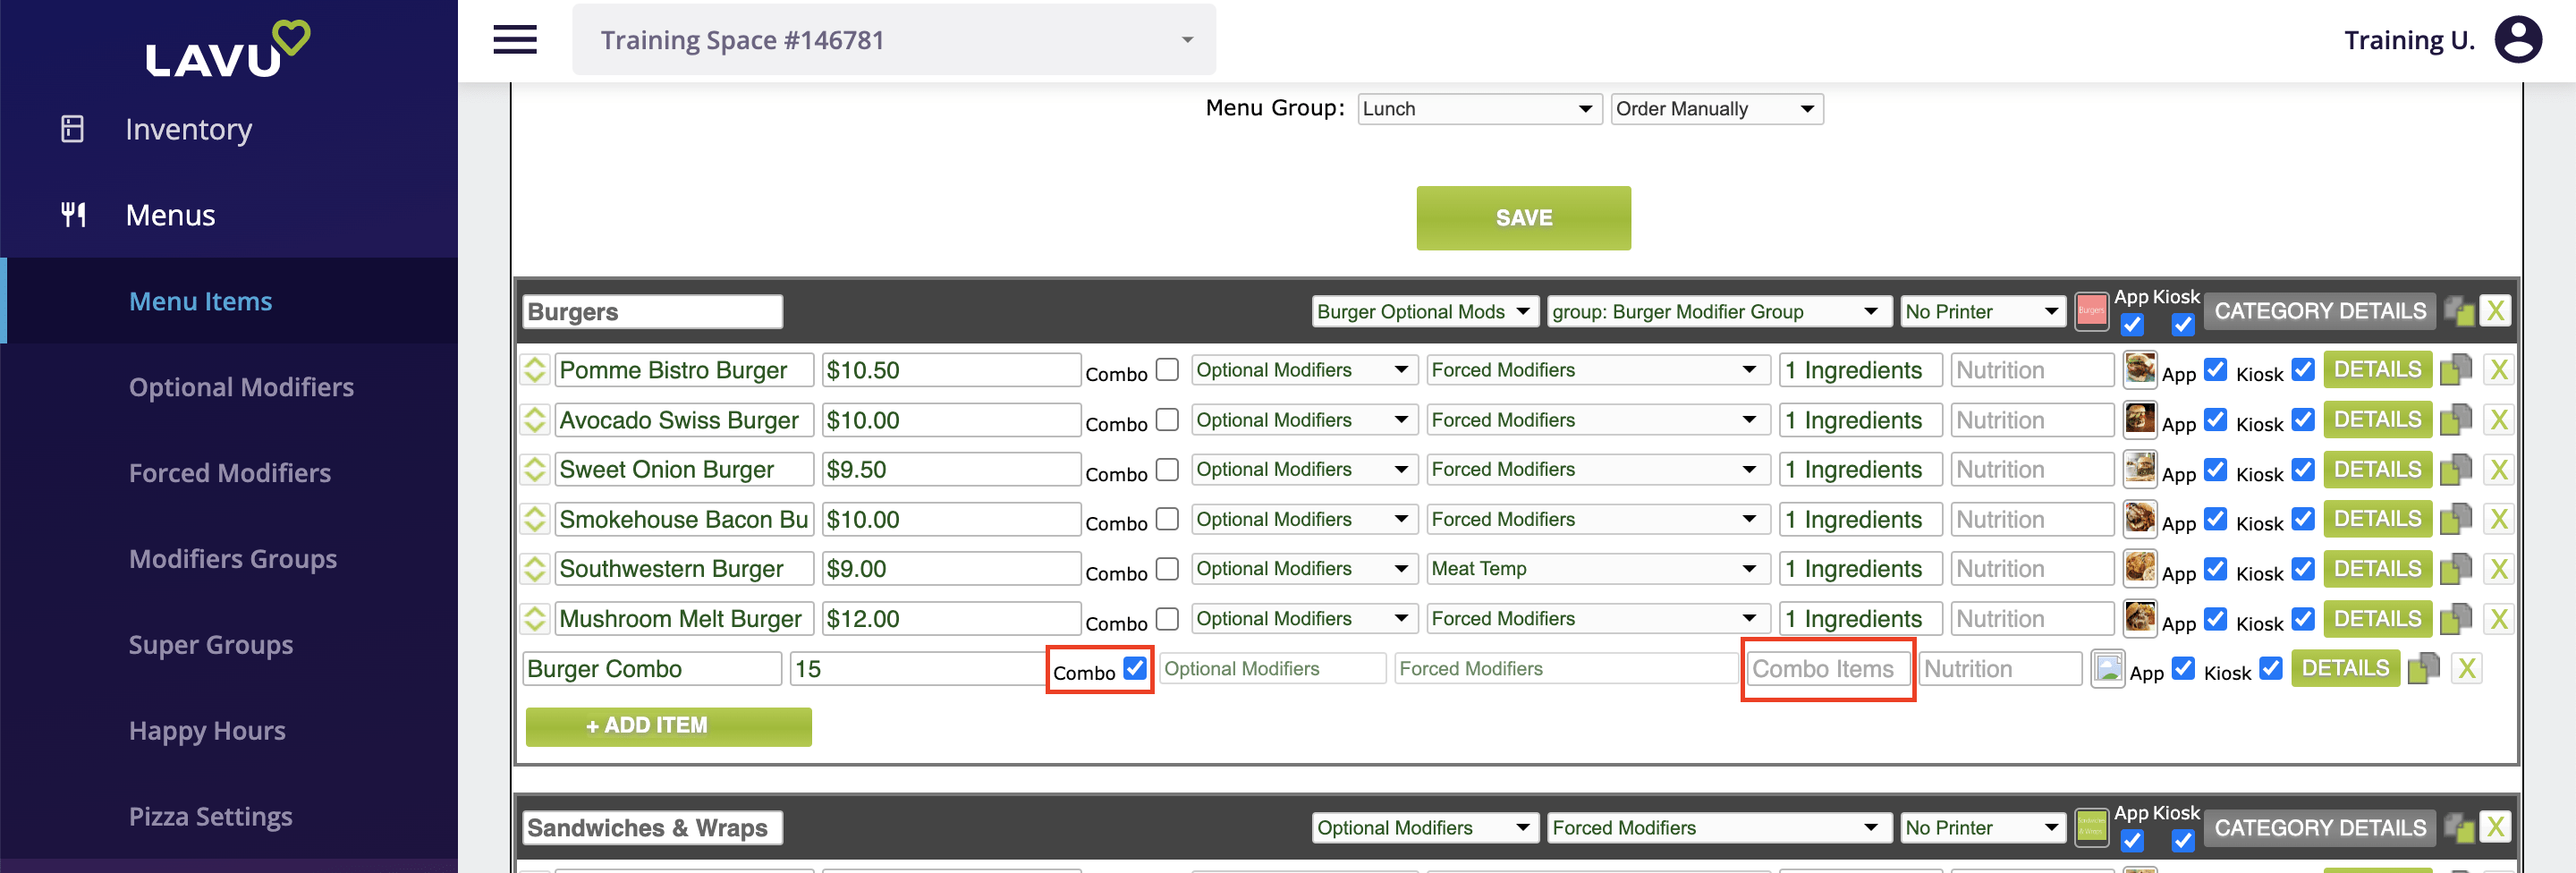Reorder the Avocado Swiss Burger row handle

pos(535,420)
